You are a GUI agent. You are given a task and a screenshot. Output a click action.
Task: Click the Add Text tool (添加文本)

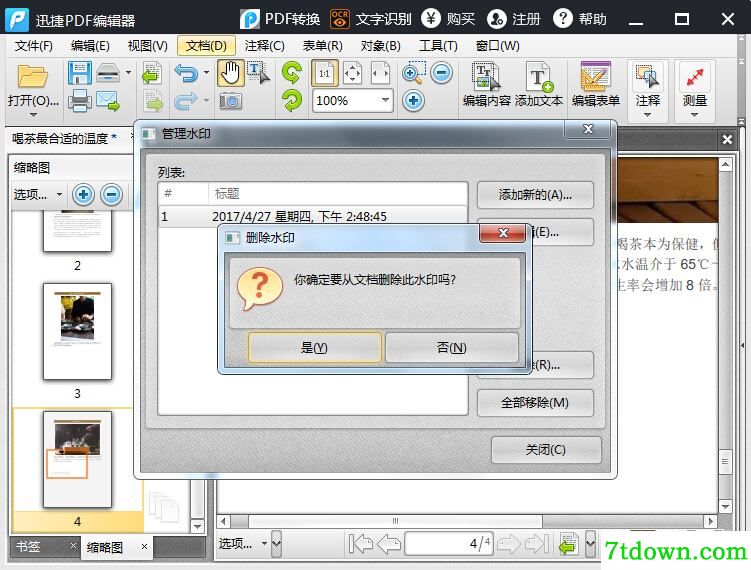(x=539, y=84)
